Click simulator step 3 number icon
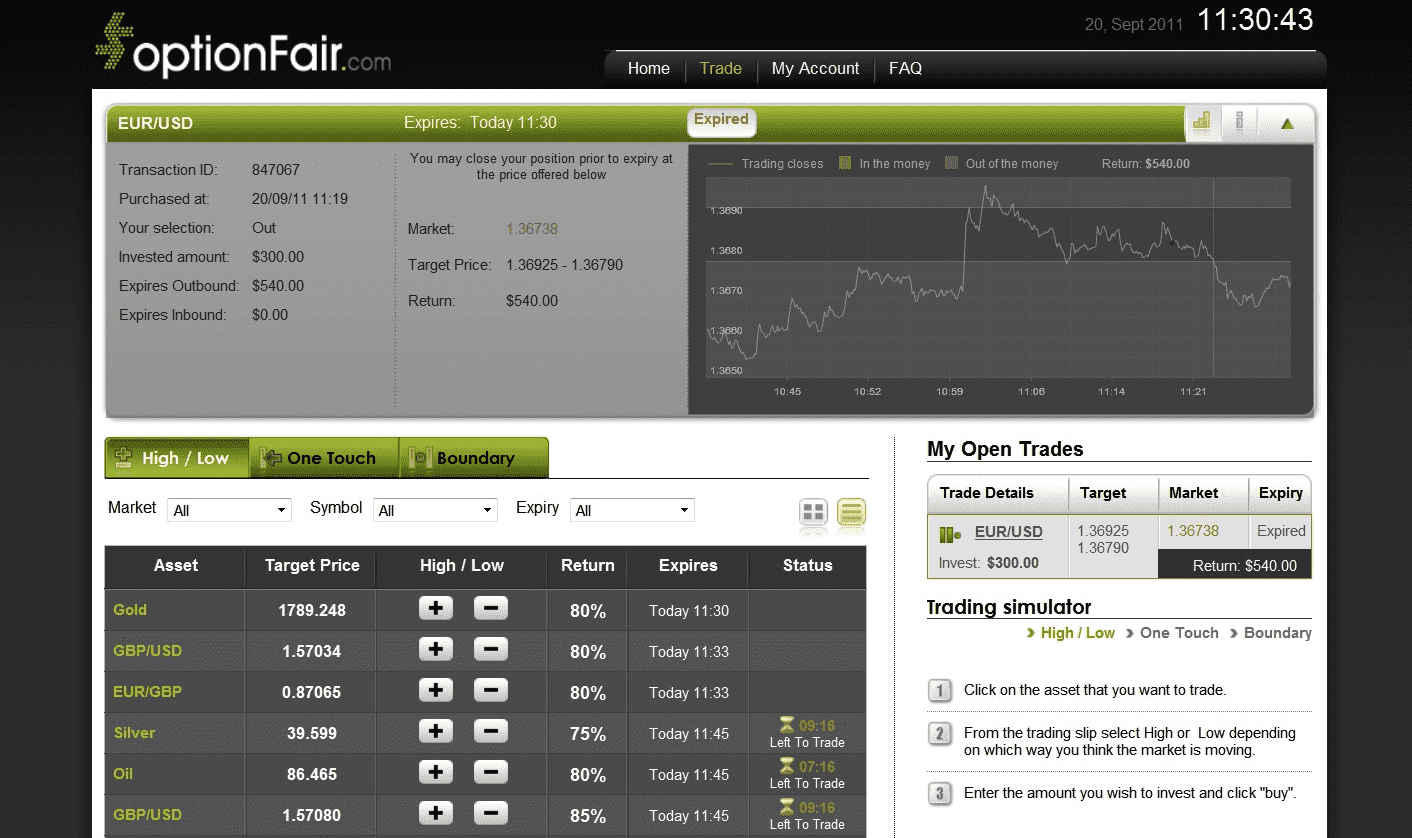Viewport: 1412px width, 838px height. 940,794
